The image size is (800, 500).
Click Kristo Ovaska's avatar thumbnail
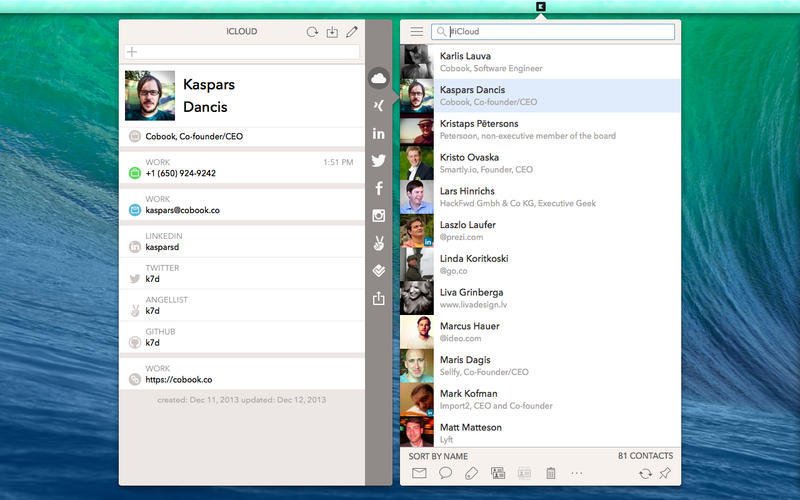417,163
